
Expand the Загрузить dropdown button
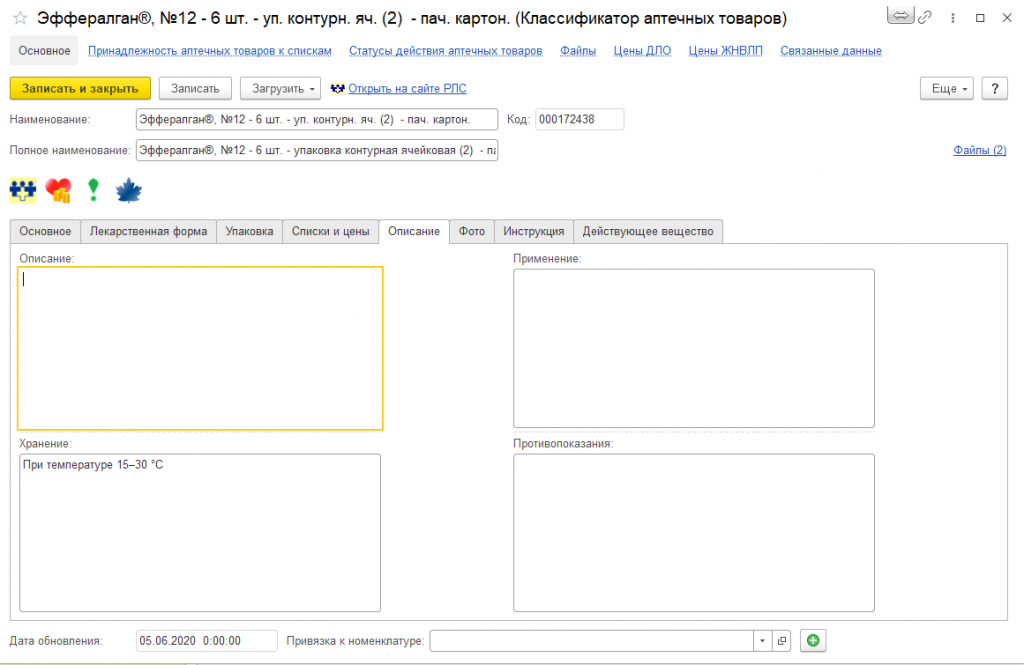coord(280,89)
